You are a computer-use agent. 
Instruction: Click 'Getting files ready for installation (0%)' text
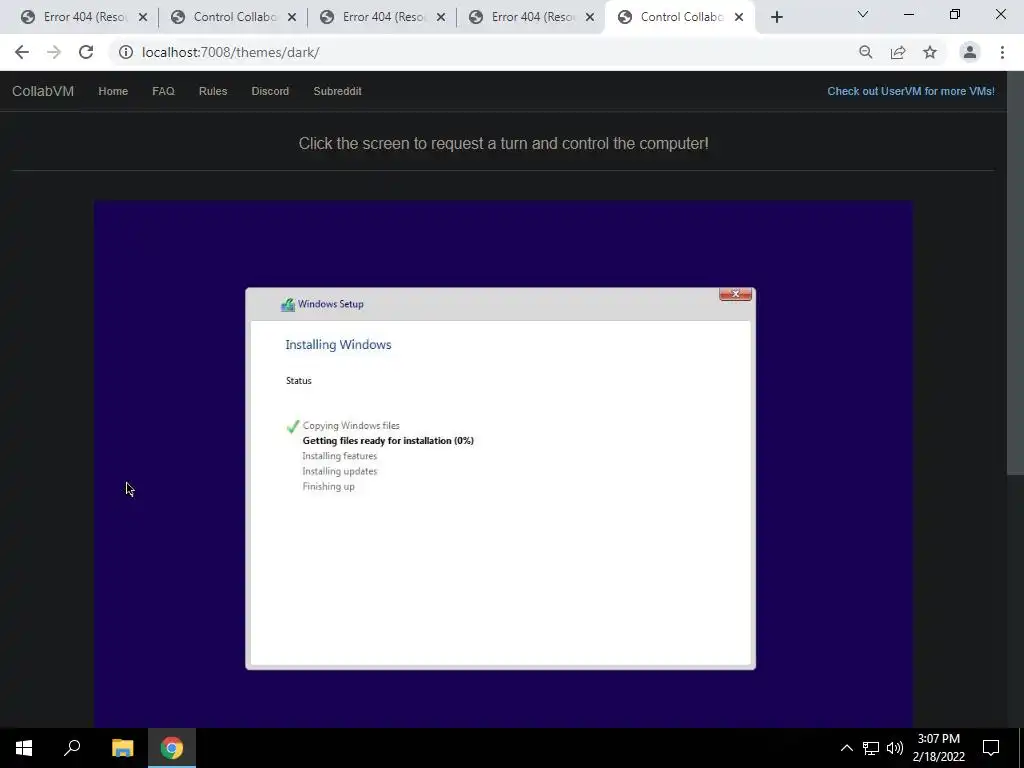click(388, 441)
